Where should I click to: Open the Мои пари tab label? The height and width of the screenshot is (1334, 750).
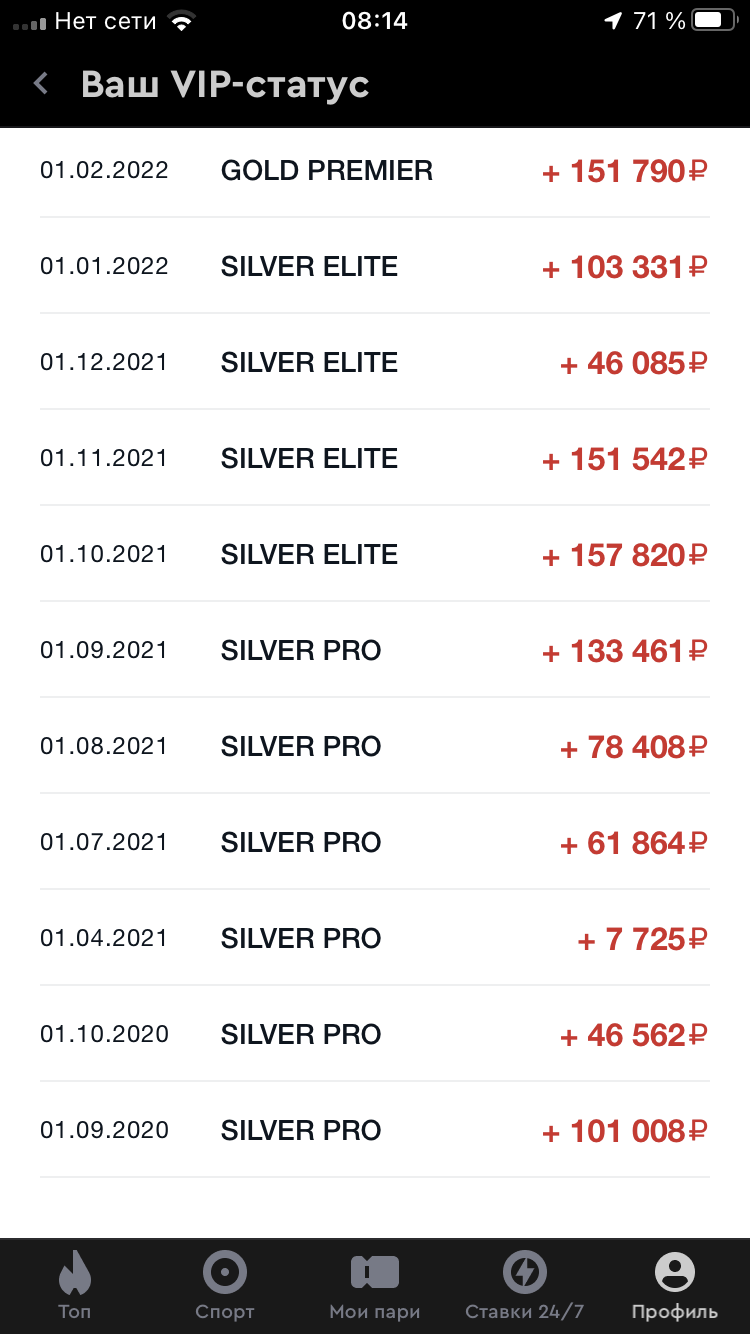375,1312
